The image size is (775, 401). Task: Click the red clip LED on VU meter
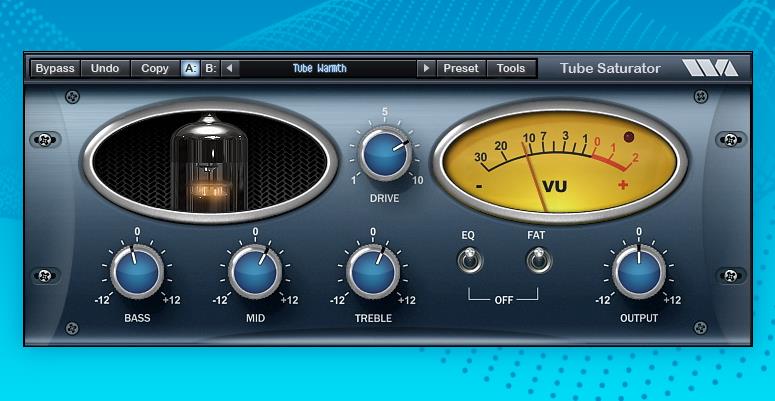tap(629, 137)
